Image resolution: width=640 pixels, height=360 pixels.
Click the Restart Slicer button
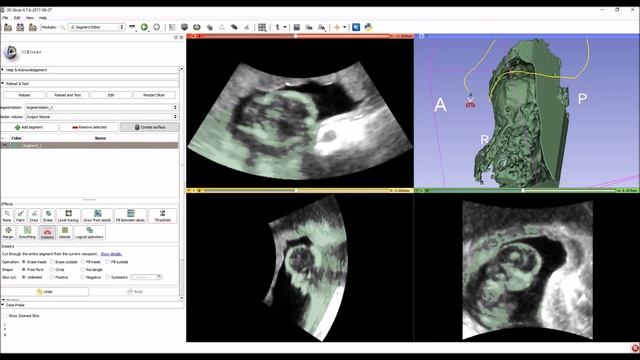coord(154,95)
